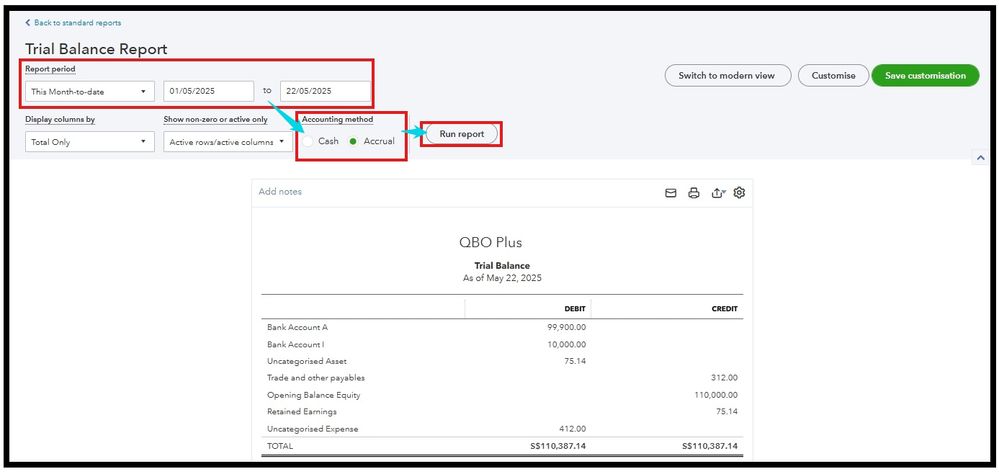The width and height of the screenshot is (999, 472).
Task: Click the Trade and other payables row
Action: coord(502,378)
